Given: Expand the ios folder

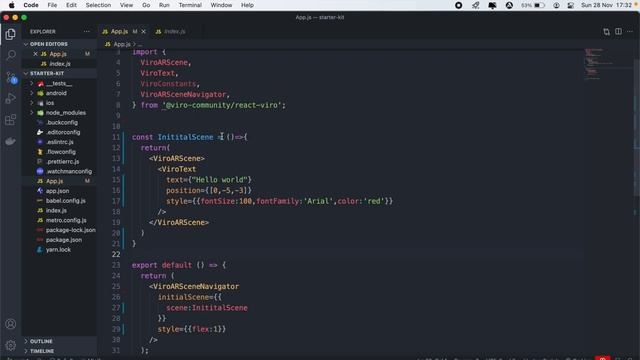Looking at the screenshot, I should (x=32, y=103).
